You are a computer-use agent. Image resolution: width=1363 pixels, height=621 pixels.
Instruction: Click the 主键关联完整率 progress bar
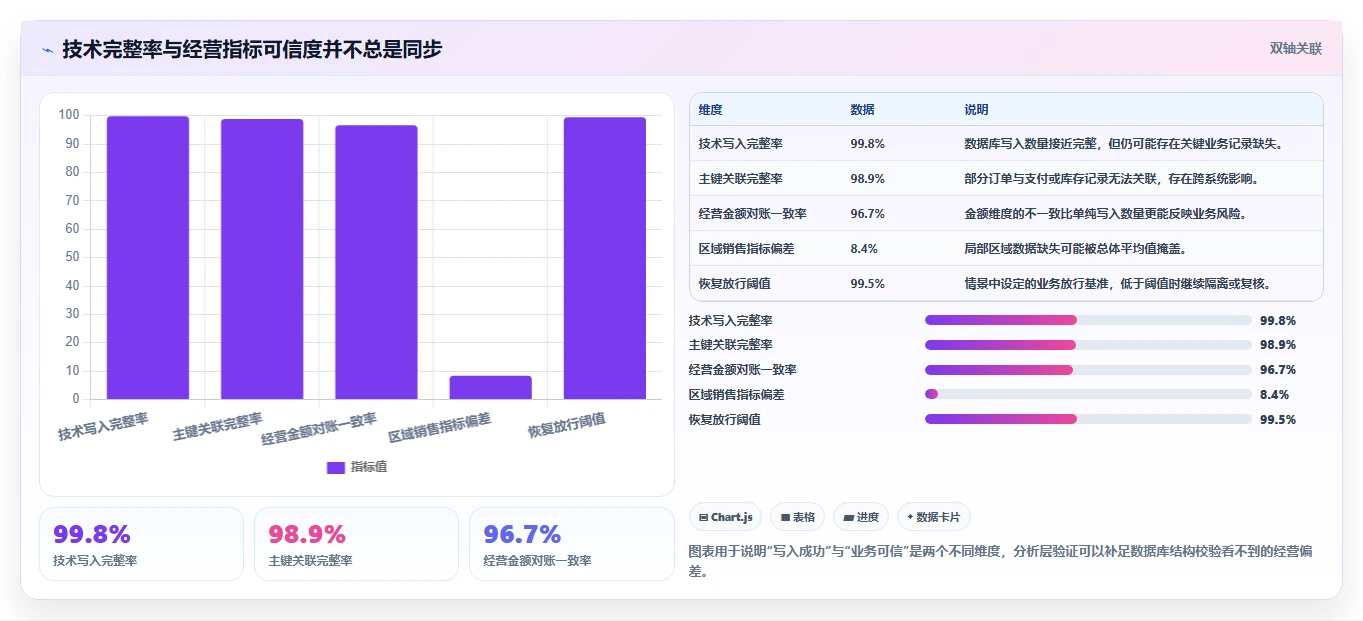click(x=1088, y=345)
